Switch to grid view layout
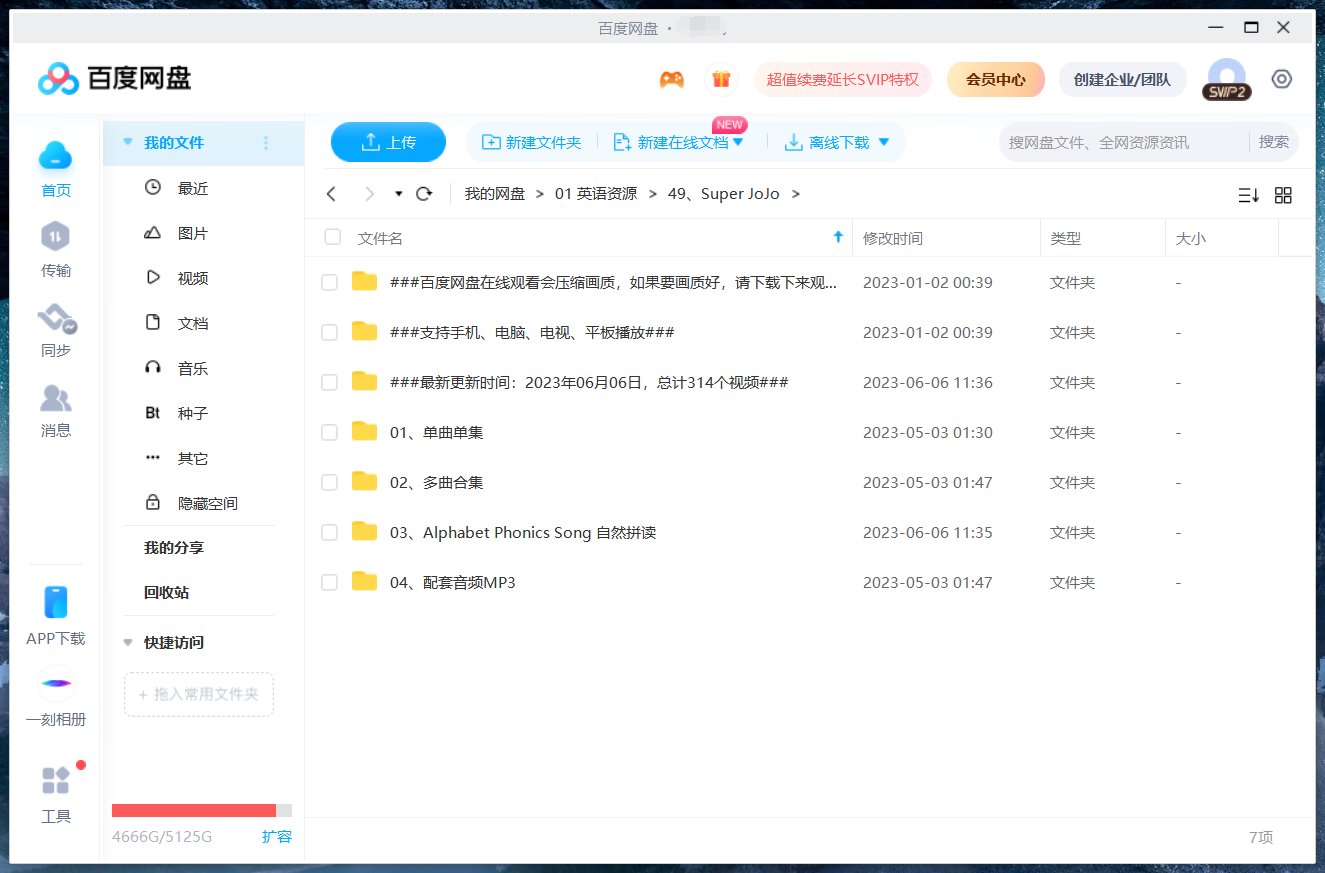 pyautogui.click(x=1283, y=195)
